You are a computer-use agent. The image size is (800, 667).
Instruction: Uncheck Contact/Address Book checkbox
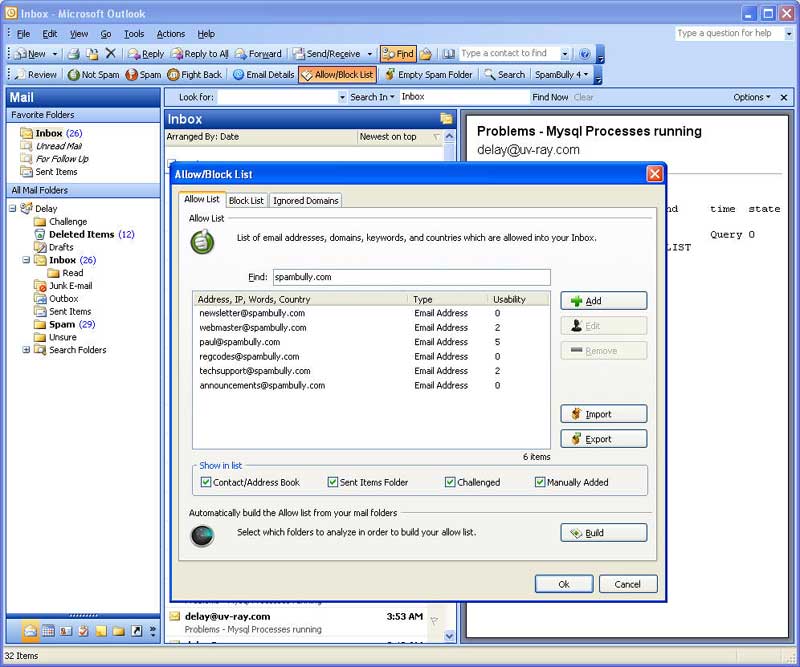coord(206,482)
